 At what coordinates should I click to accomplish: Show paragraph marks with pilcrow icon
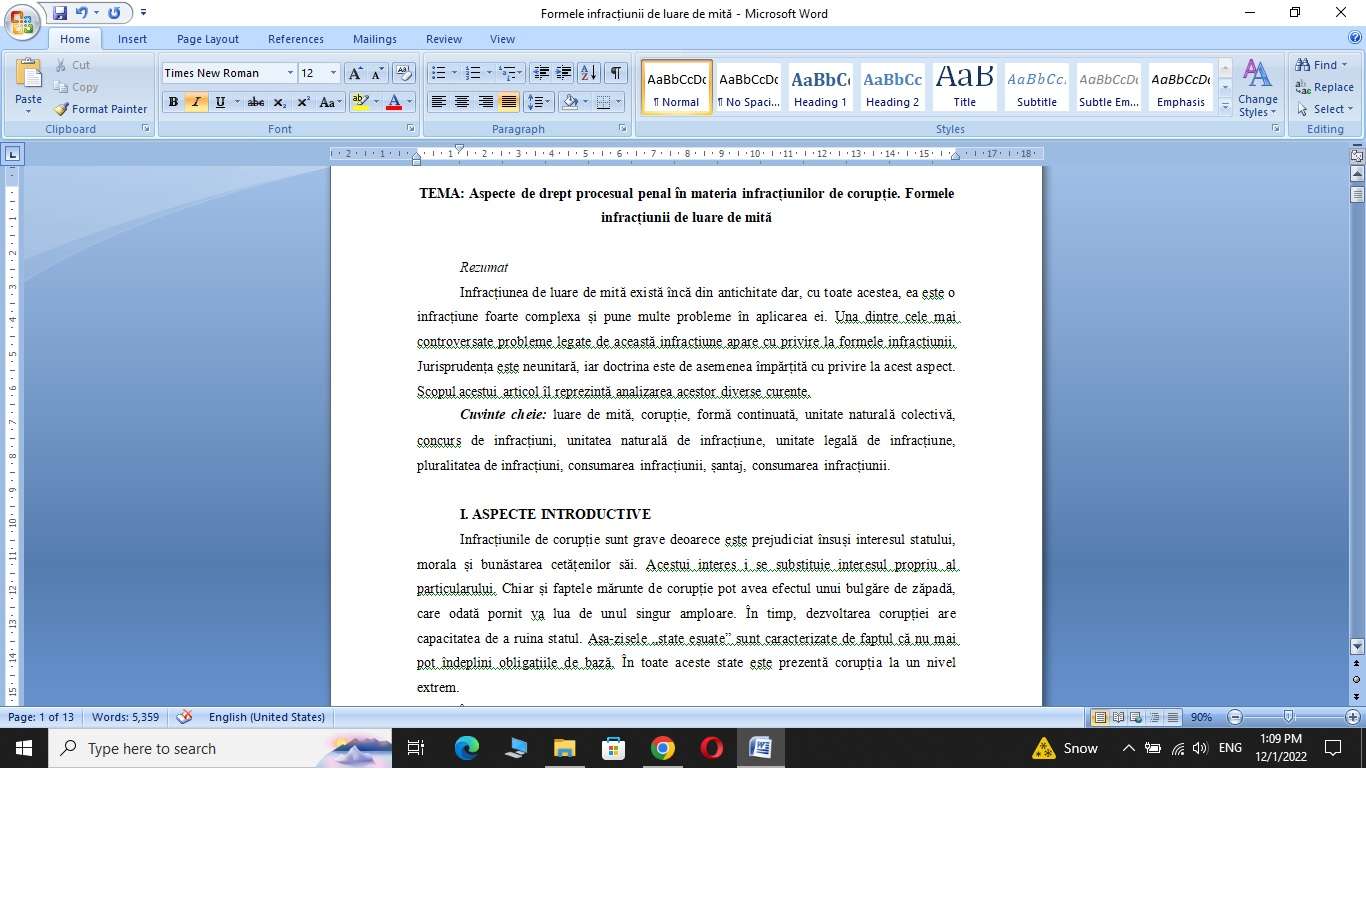click(616, 73)
